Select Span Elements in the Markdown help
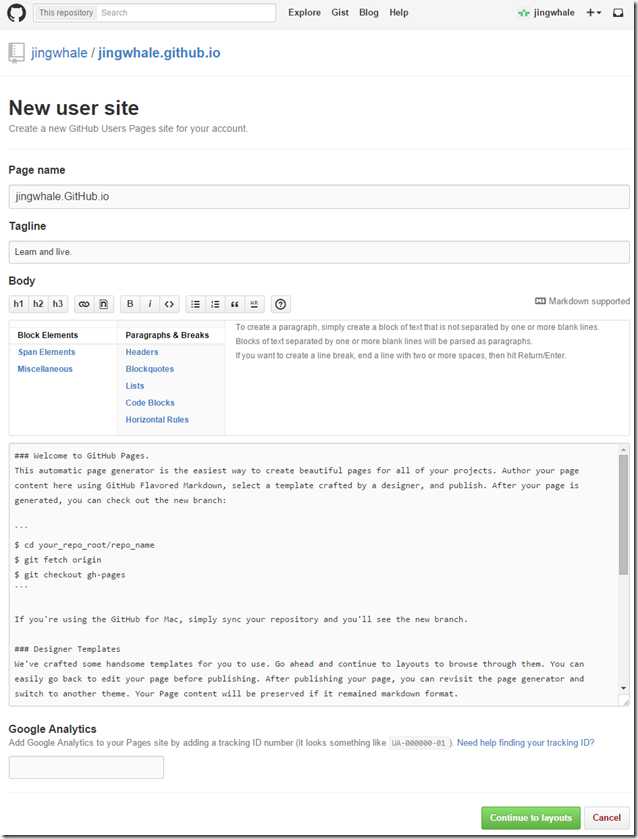This screenshot has width=638, height=839. coord(47,352)
